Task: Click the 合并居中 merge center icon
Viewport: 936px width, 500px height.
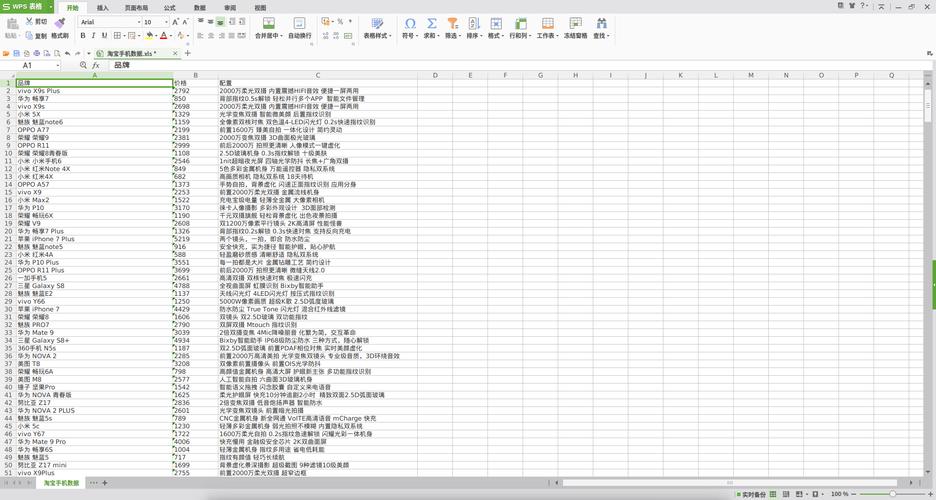Action: pyautogui.click(x=268, y=23)
